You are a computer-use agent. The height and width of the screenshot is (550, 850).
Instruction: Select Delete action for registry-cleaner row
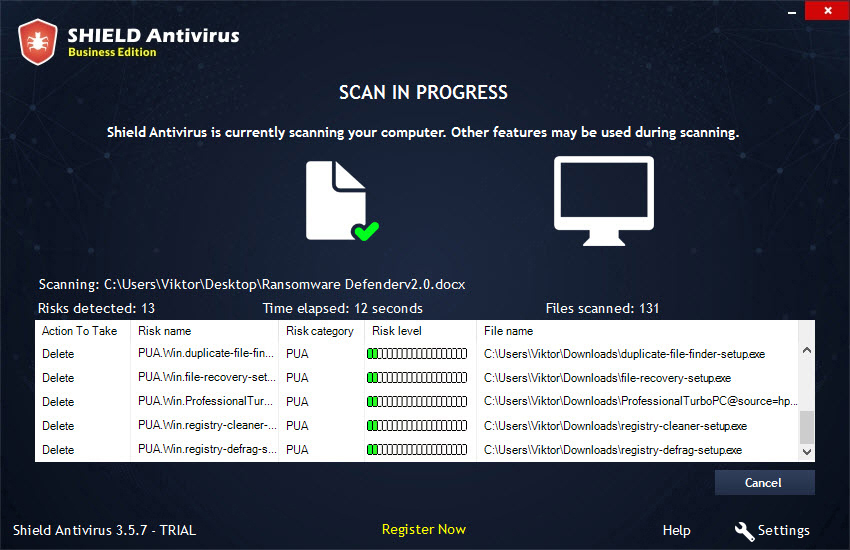point(58,425)
